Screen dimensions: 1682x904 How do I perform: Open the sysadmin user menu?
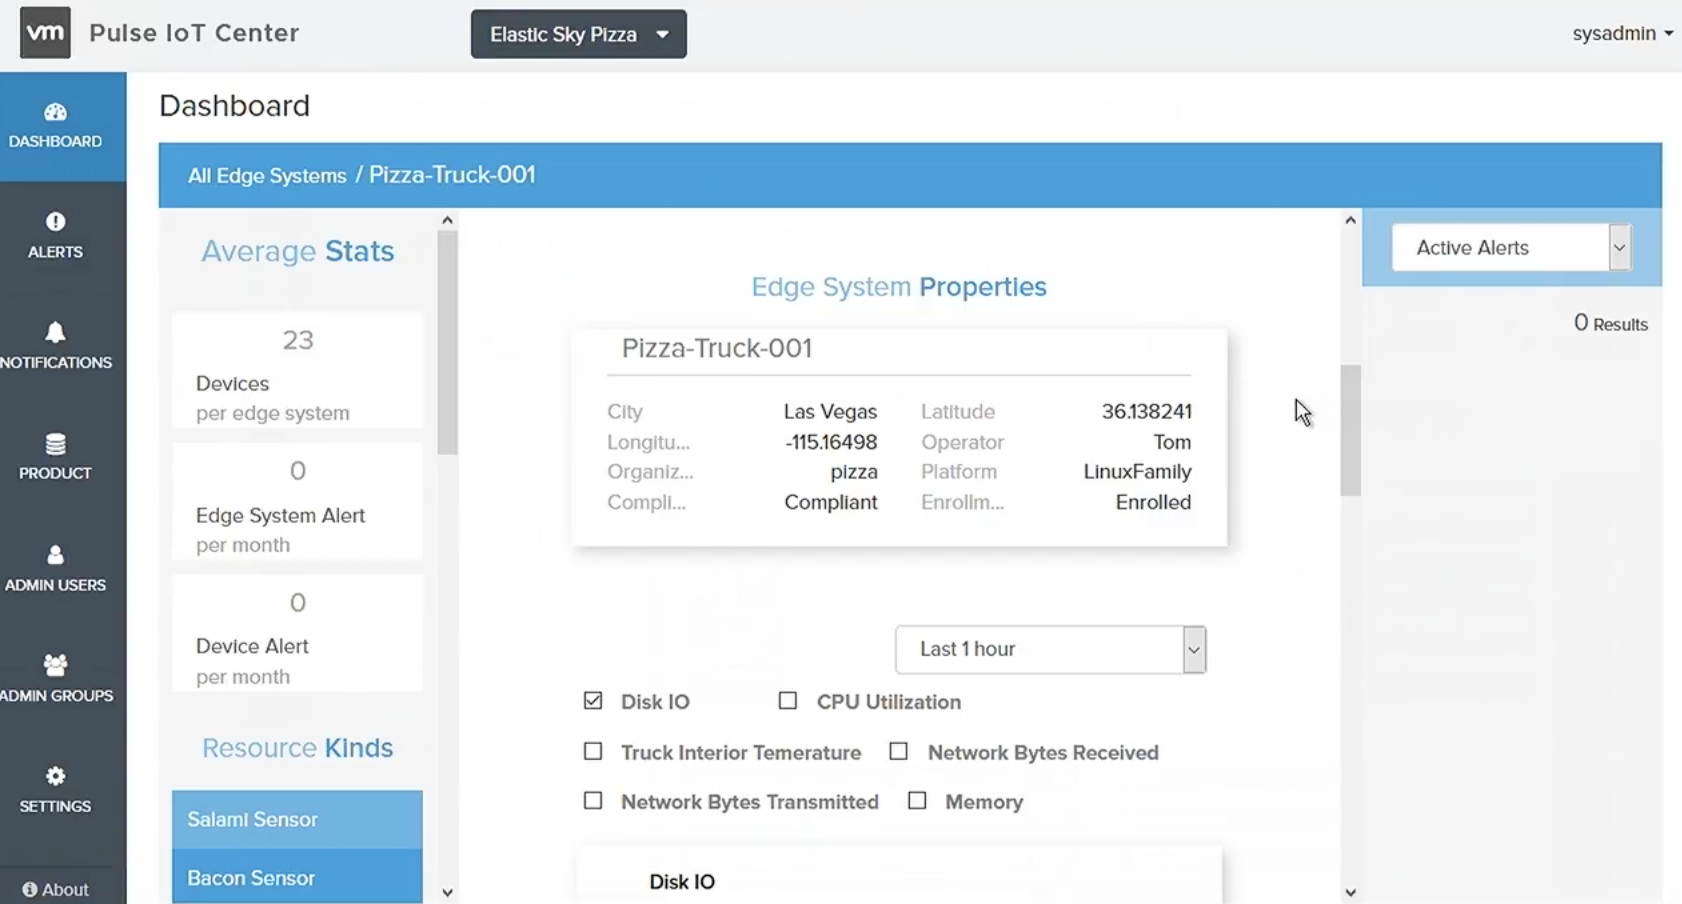1622,33
